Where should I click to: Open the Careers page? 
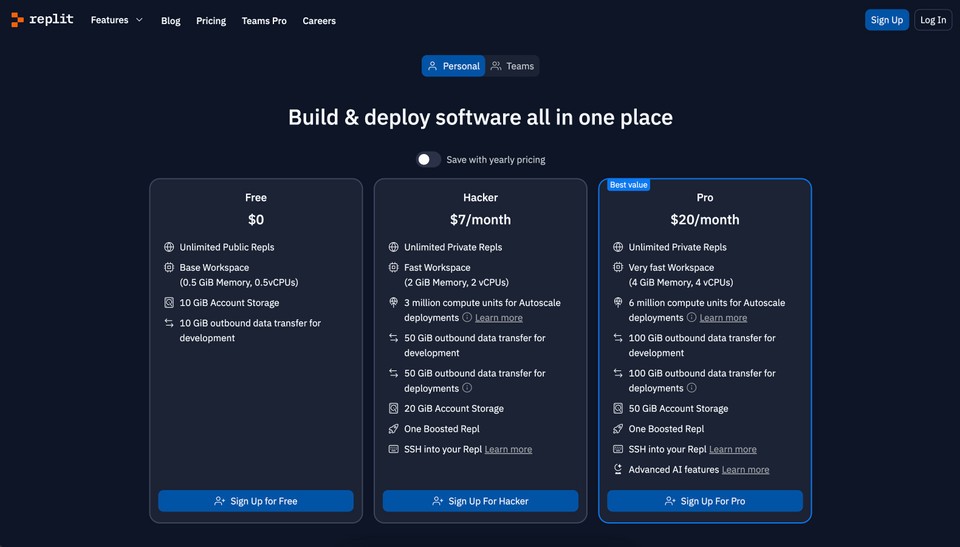319,21
